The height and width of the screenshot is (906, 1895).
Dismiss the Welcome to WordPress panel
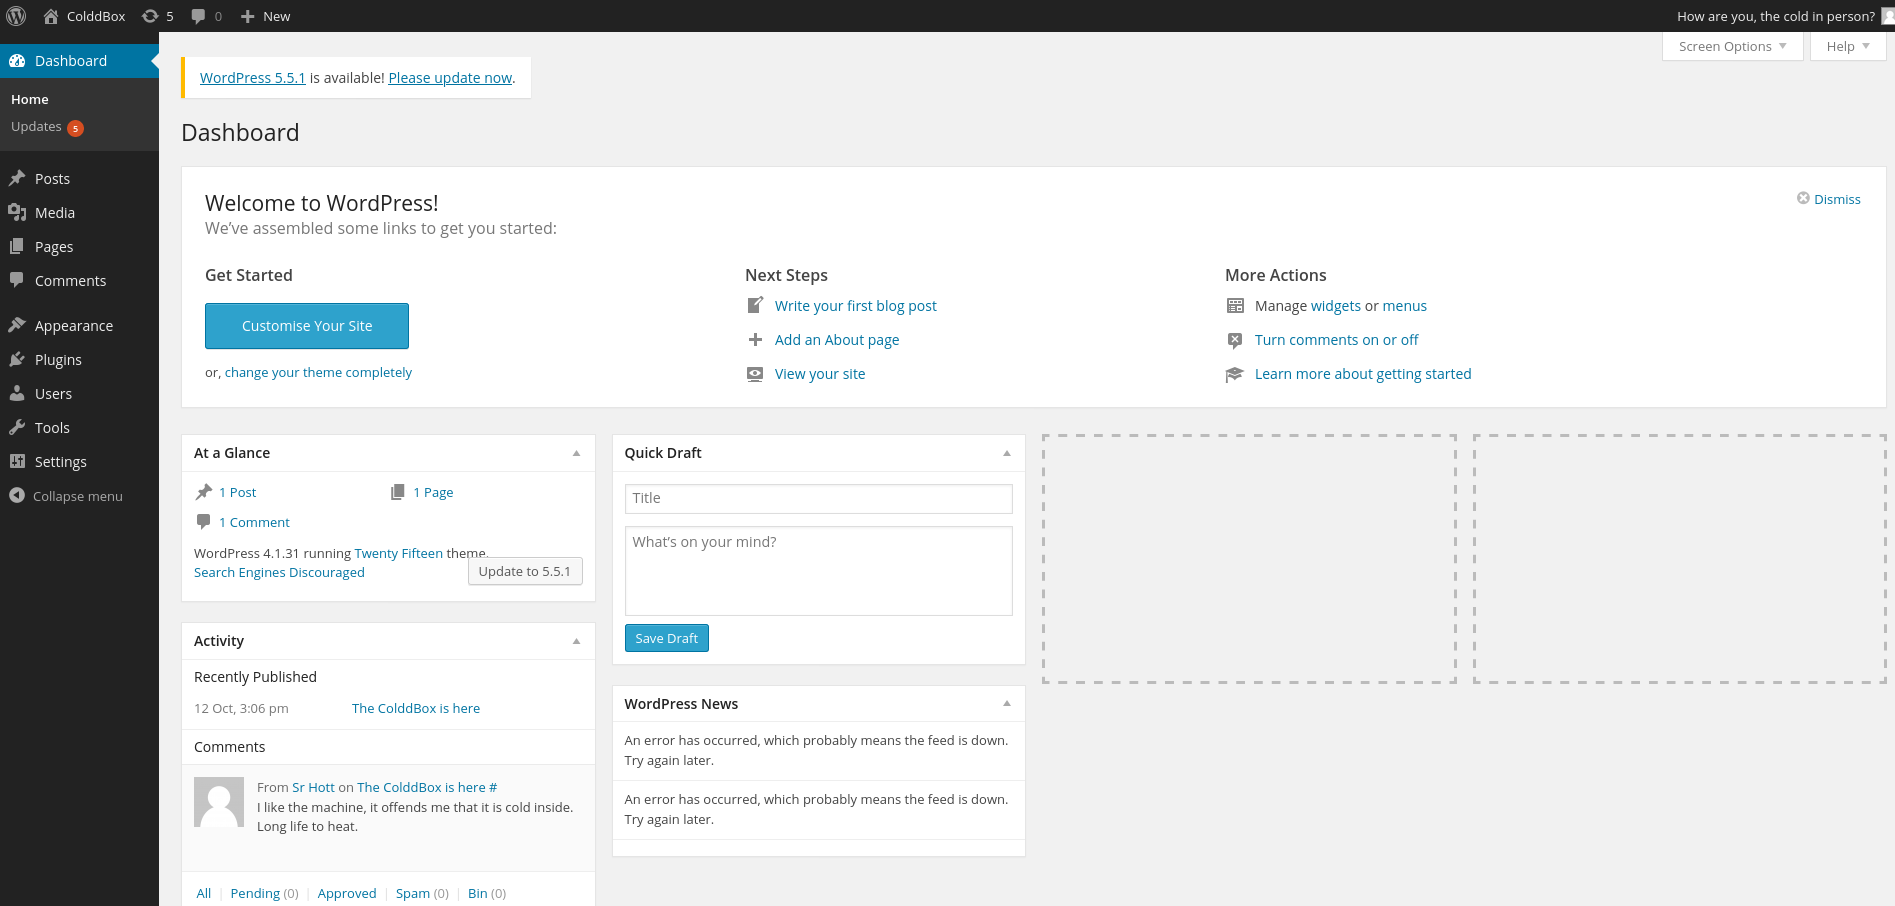coord(1829,199)
